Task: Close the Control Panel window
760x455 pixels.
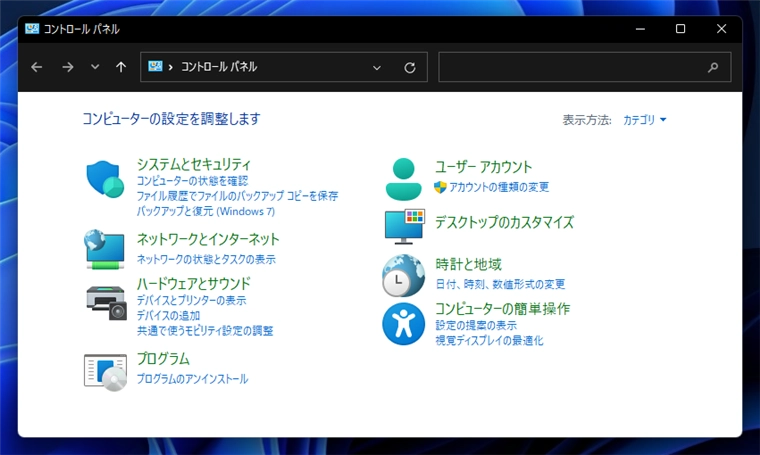Action: pyautogui.click(x=721, y=29)
